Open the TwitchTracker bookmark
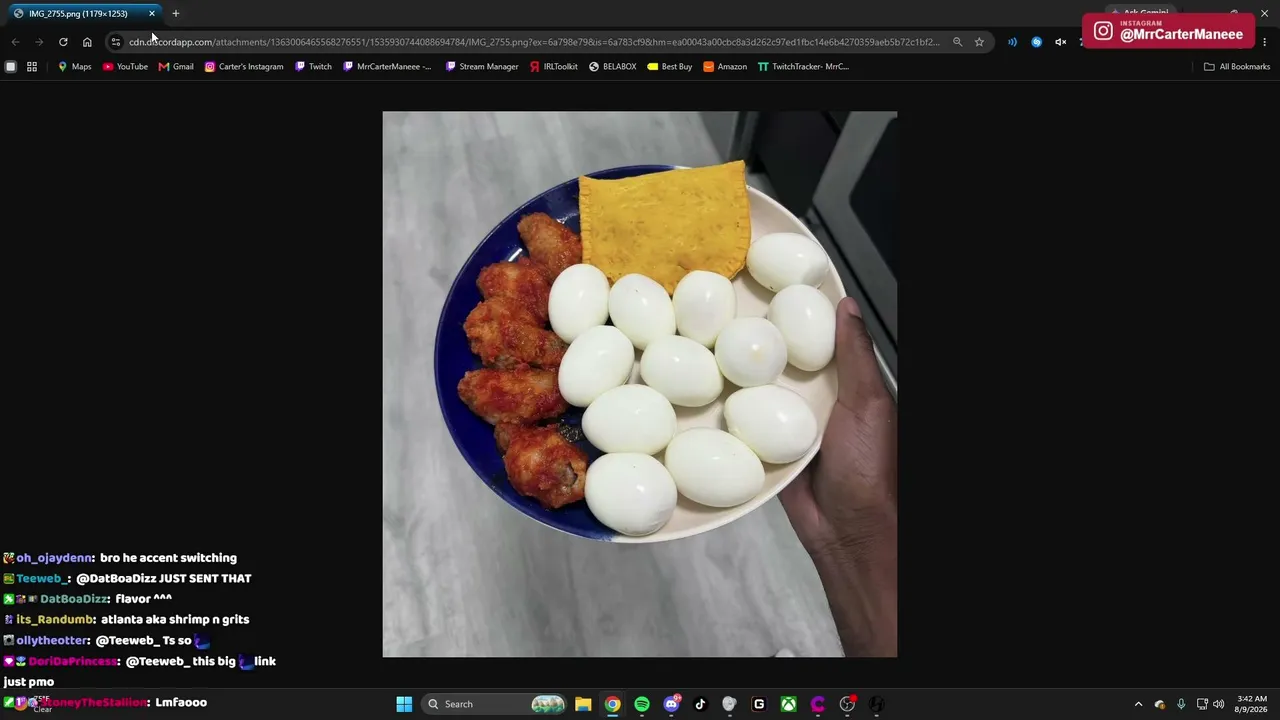Viewport: 1280px width, 720px height. coord(803,67)
